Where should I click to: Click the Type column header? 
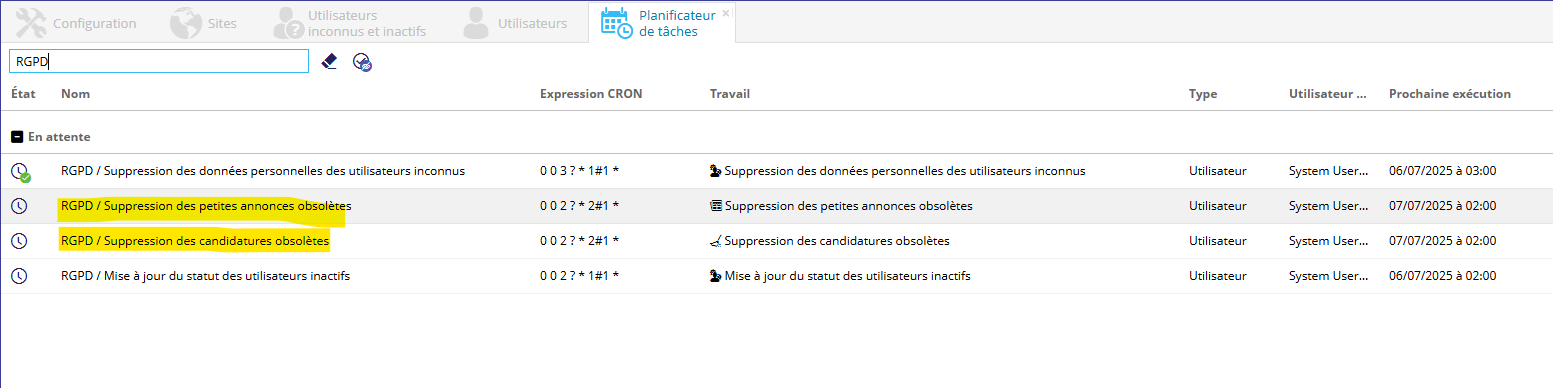(x=1203, y=94)
